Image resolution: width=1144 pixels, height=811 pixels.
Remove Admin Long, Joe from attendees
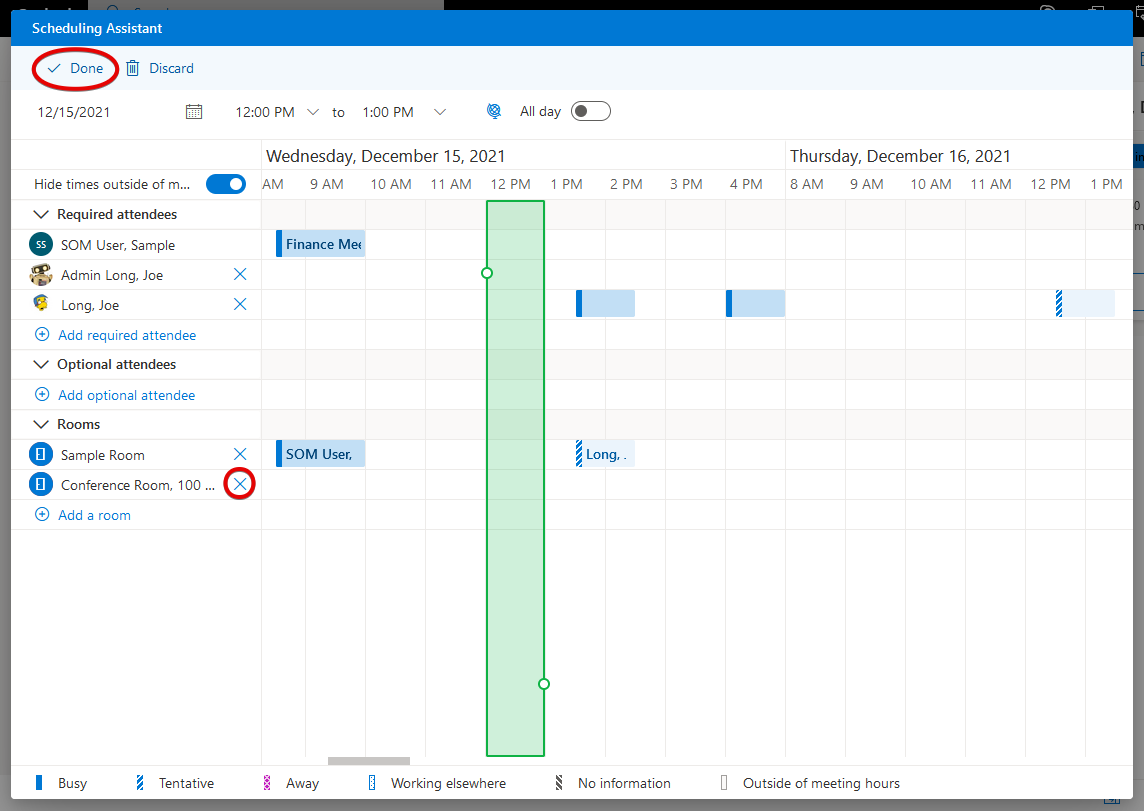coord(240,274)
